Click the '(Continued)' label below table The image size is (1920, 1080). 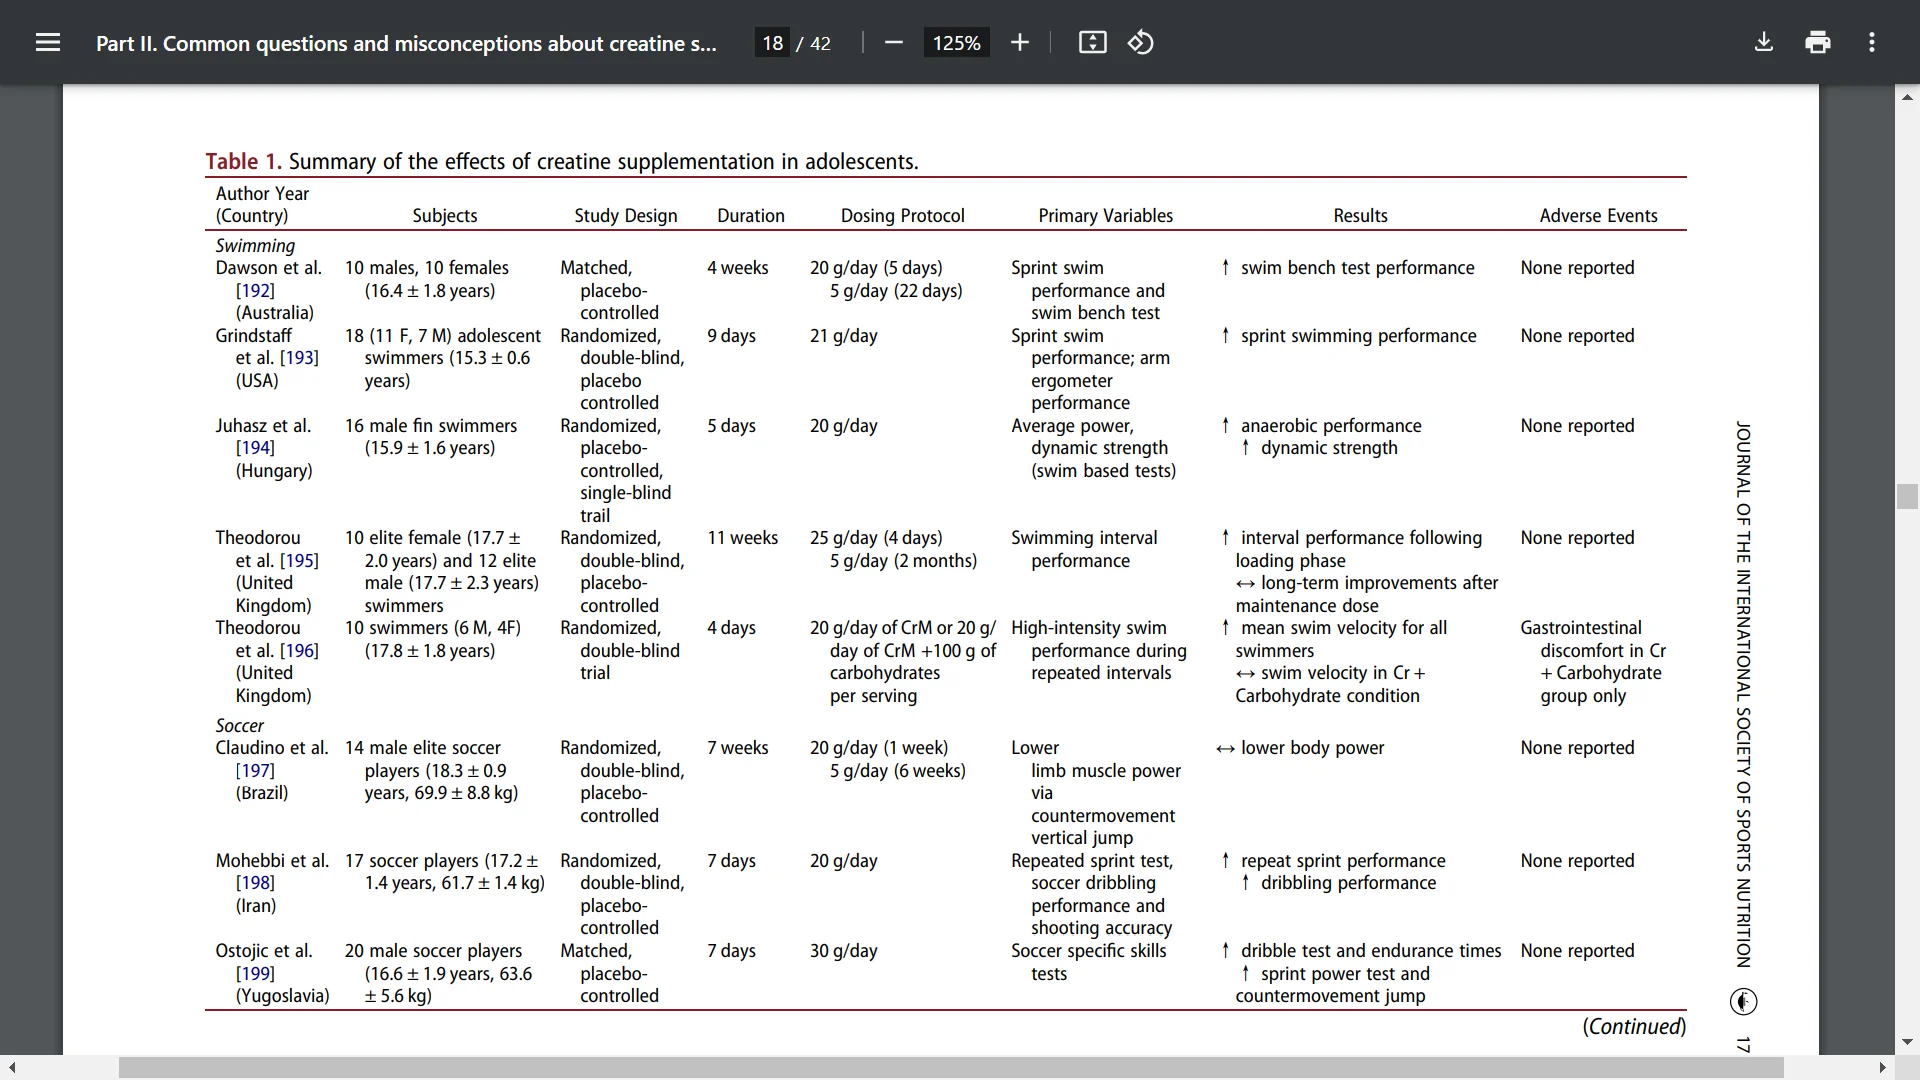tap(1634, 1027)
